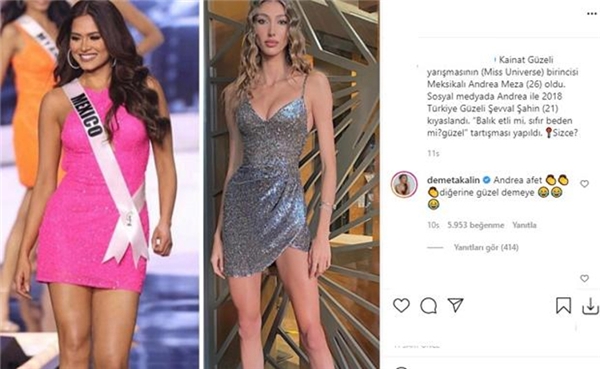
Task: Open the comment speech bubble icon
Action: tap(428, 305)
